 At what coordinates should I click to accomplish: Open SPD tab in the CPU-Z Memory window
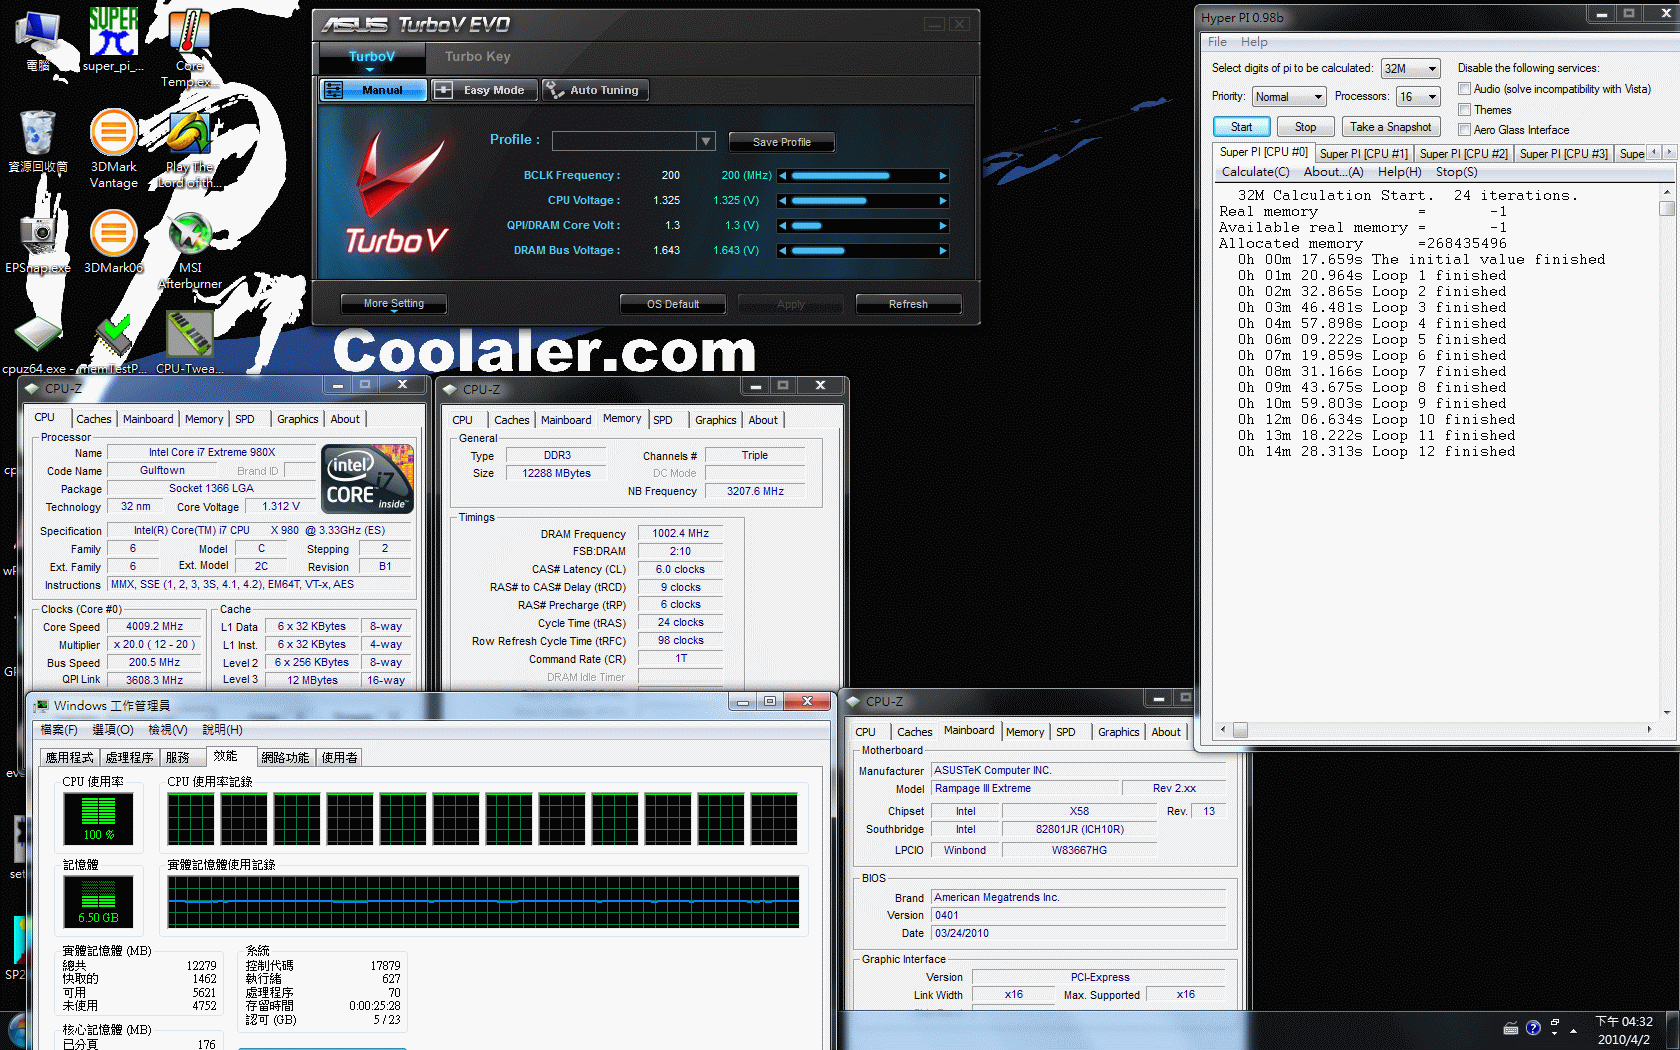[663, 420]
